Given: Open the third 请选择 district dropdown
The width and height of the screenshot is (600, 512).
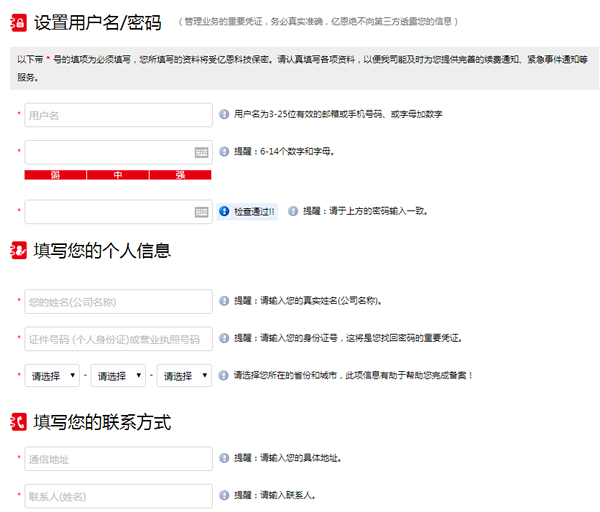Looking at the screenshot, I should 184,376.
